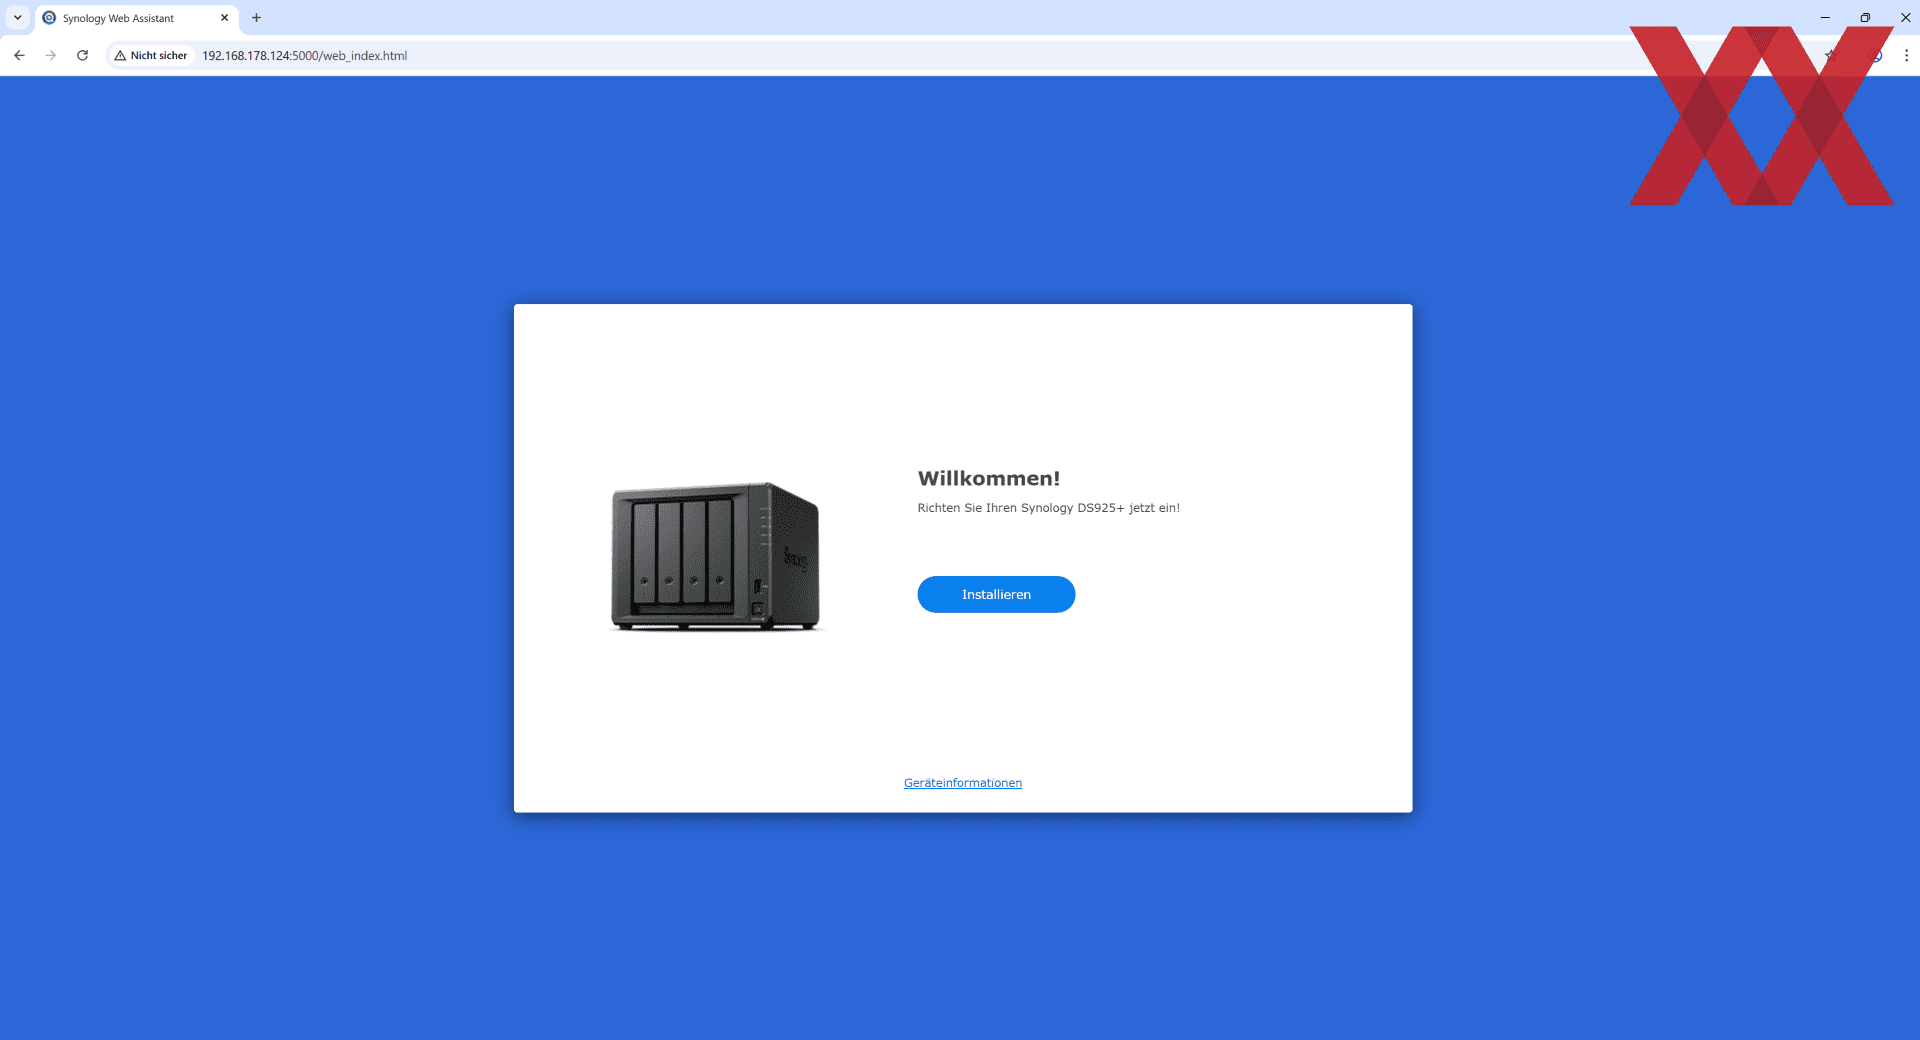The height and width of the screenshot is (1040, 1920).
Task: Select the Synology Web Assistant tab
Action: pos(137,18)
